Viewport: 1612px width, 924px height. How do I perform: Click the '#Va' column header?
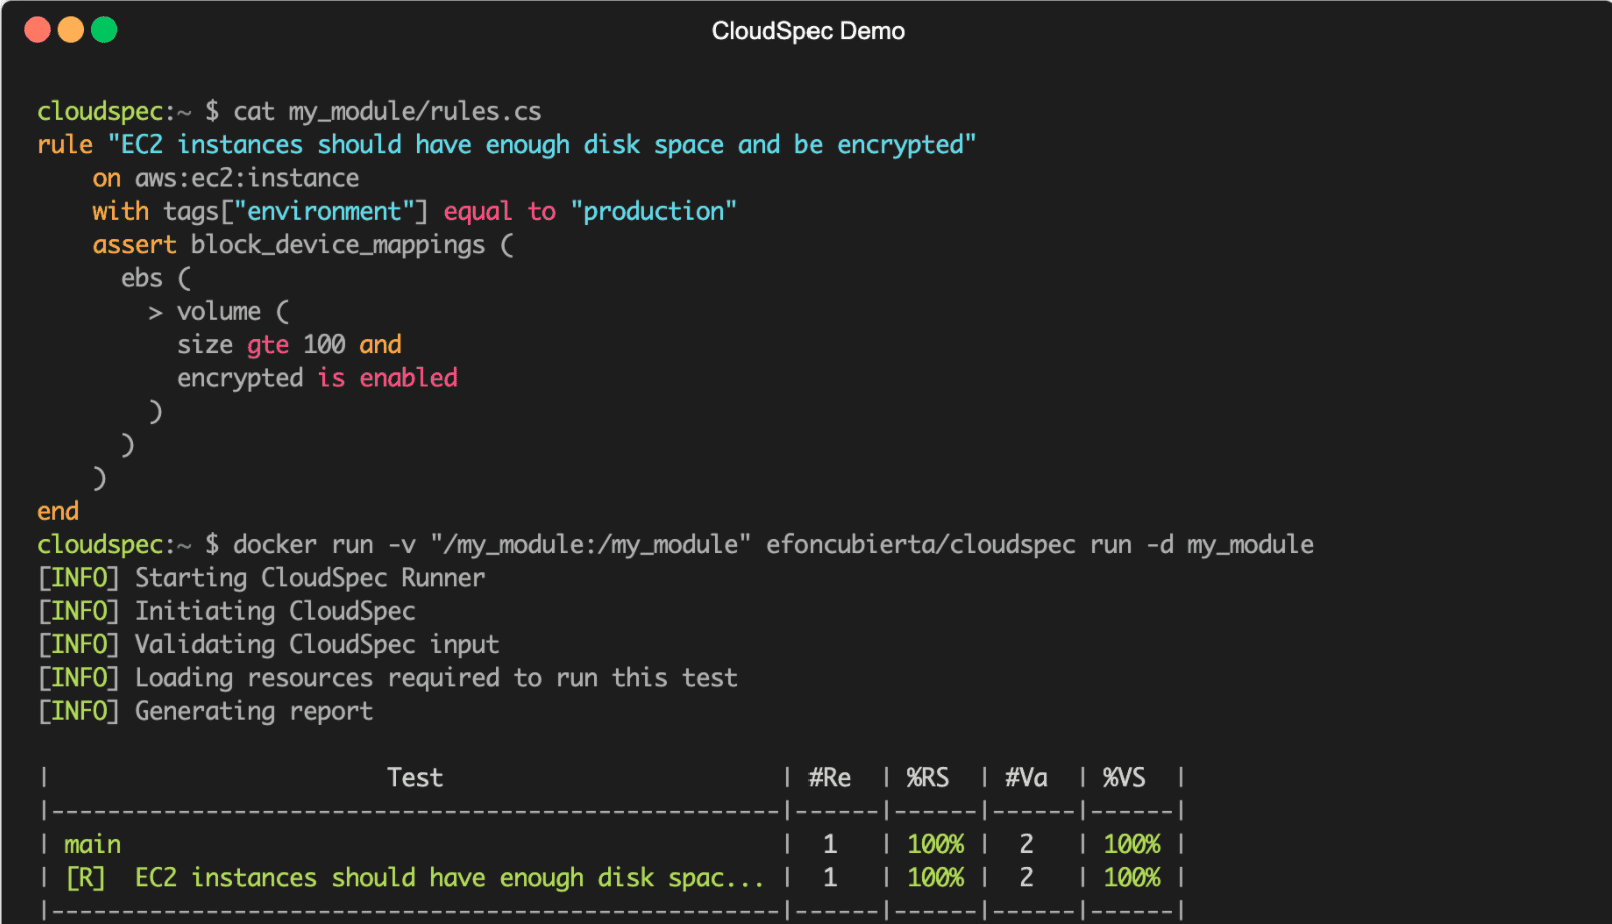pos(1026,777)
